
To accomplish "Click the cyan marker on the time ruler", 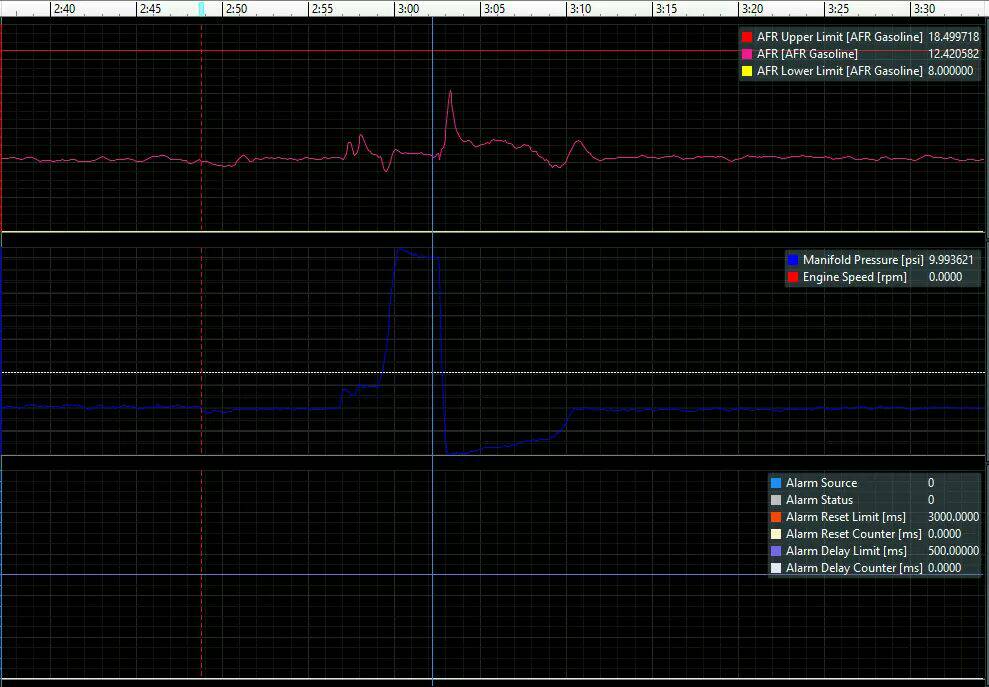I will (201, 9).
